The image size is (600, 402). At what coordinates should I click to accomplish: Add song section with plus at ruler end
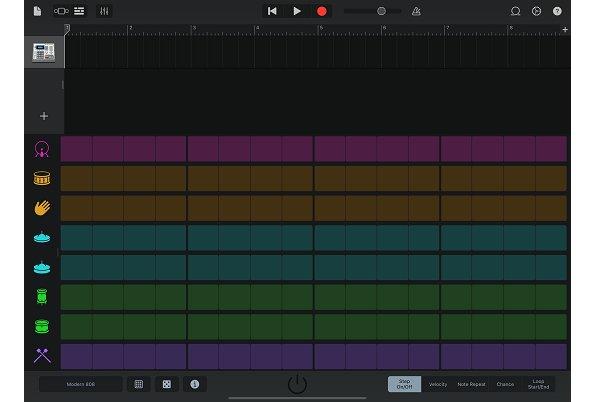[x=565, y=29]
